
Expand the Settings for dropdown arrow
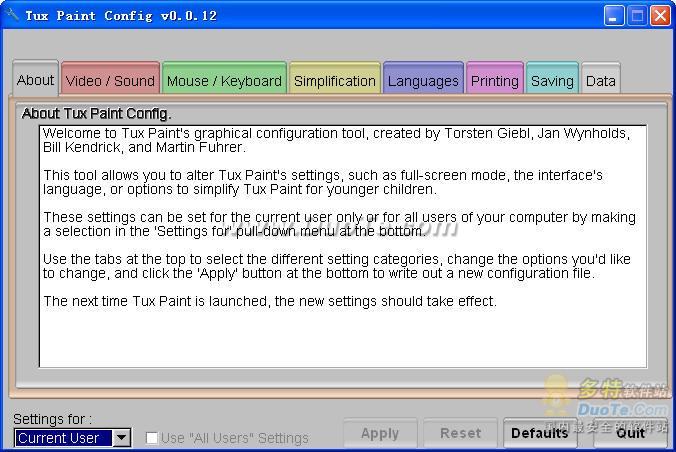[x=122, y=438]
